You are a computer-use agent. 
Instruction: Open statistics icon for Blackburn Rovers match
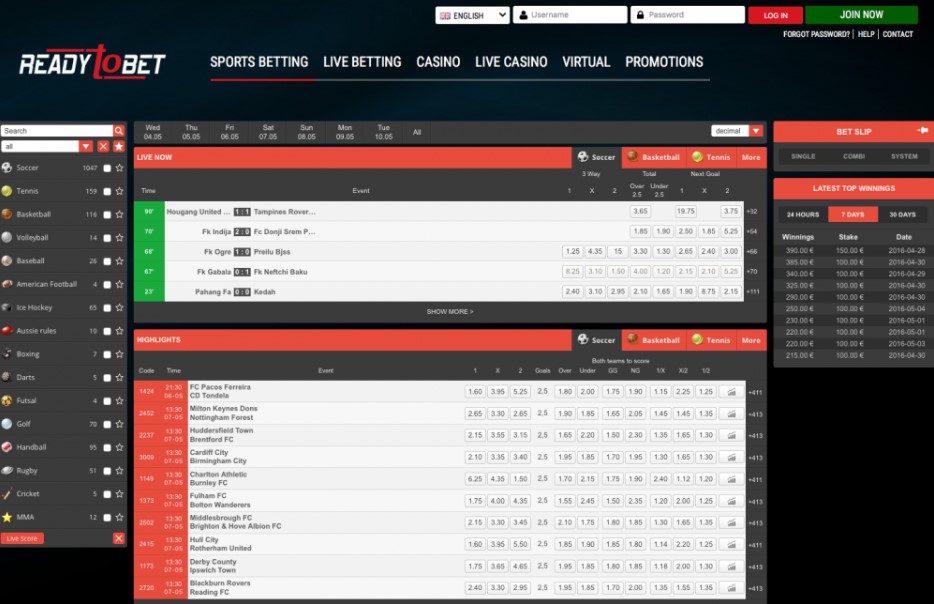point(731,588)
